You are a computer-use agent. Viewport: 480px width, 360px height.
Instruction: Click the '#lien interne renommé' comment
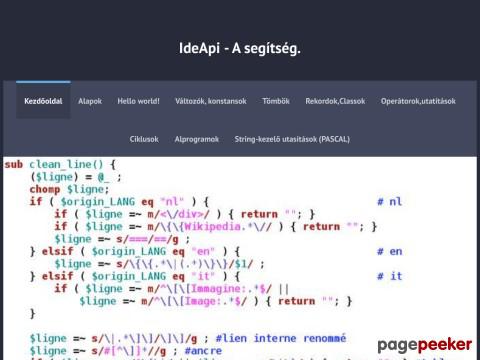[281, 338]
